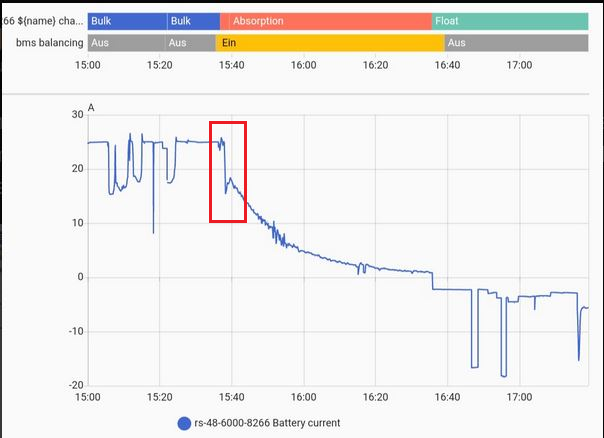Click the '15:00' label under the current chart
This screenshot has width=604, height=438.
point(88,397)
